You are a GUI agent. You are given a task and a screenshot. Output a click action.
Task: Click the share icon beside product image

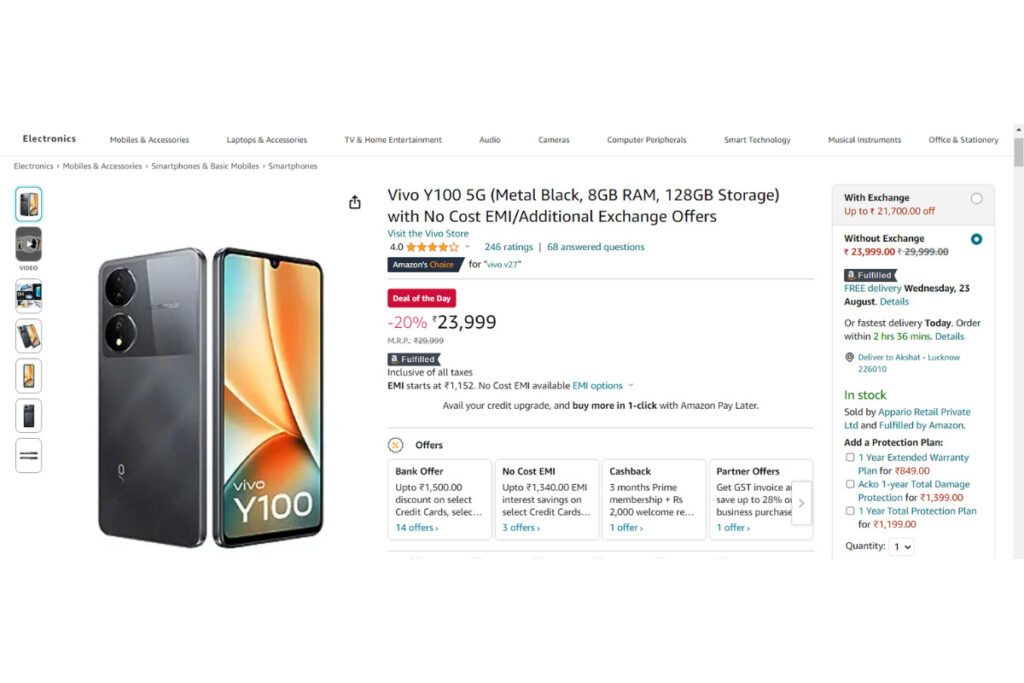coord(355,202)
